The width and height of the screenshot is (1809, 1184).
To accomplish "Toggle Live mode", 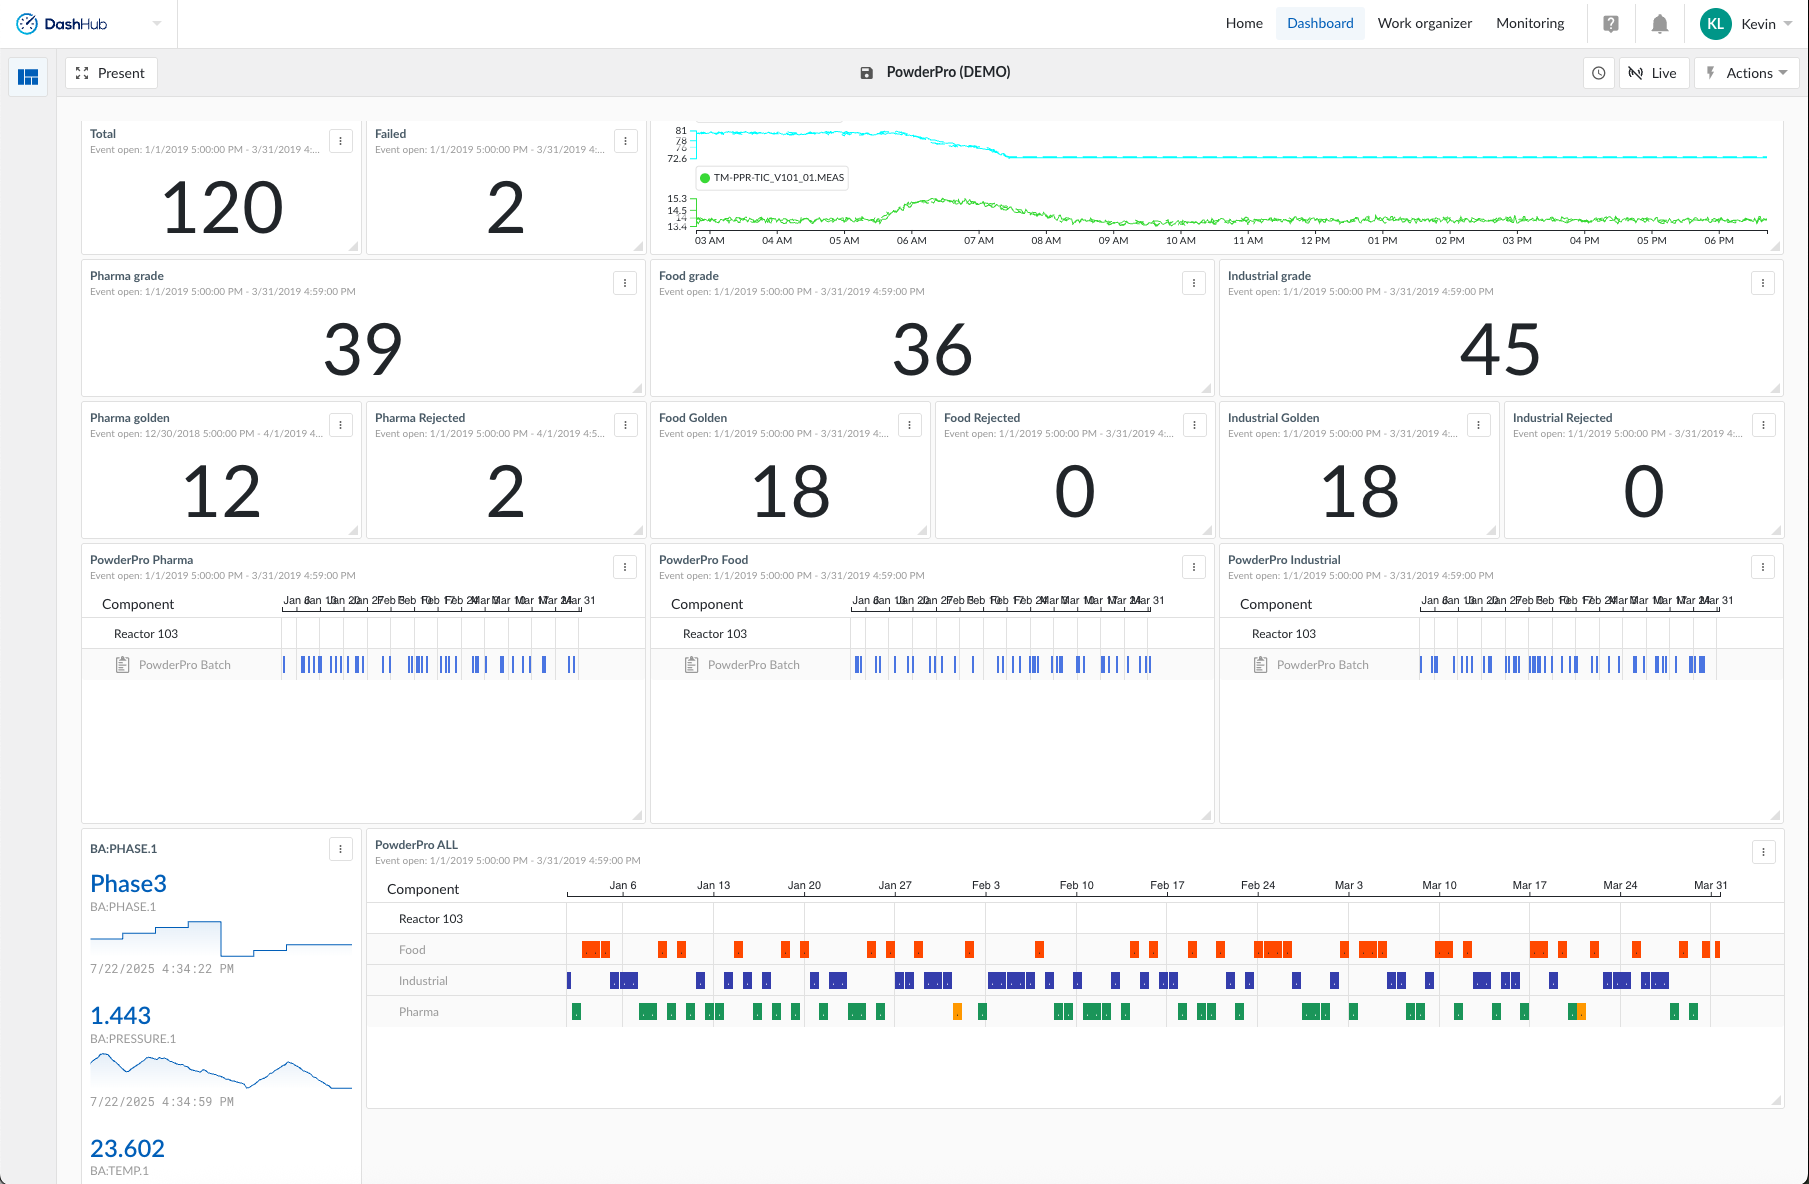I will 1654,73.
